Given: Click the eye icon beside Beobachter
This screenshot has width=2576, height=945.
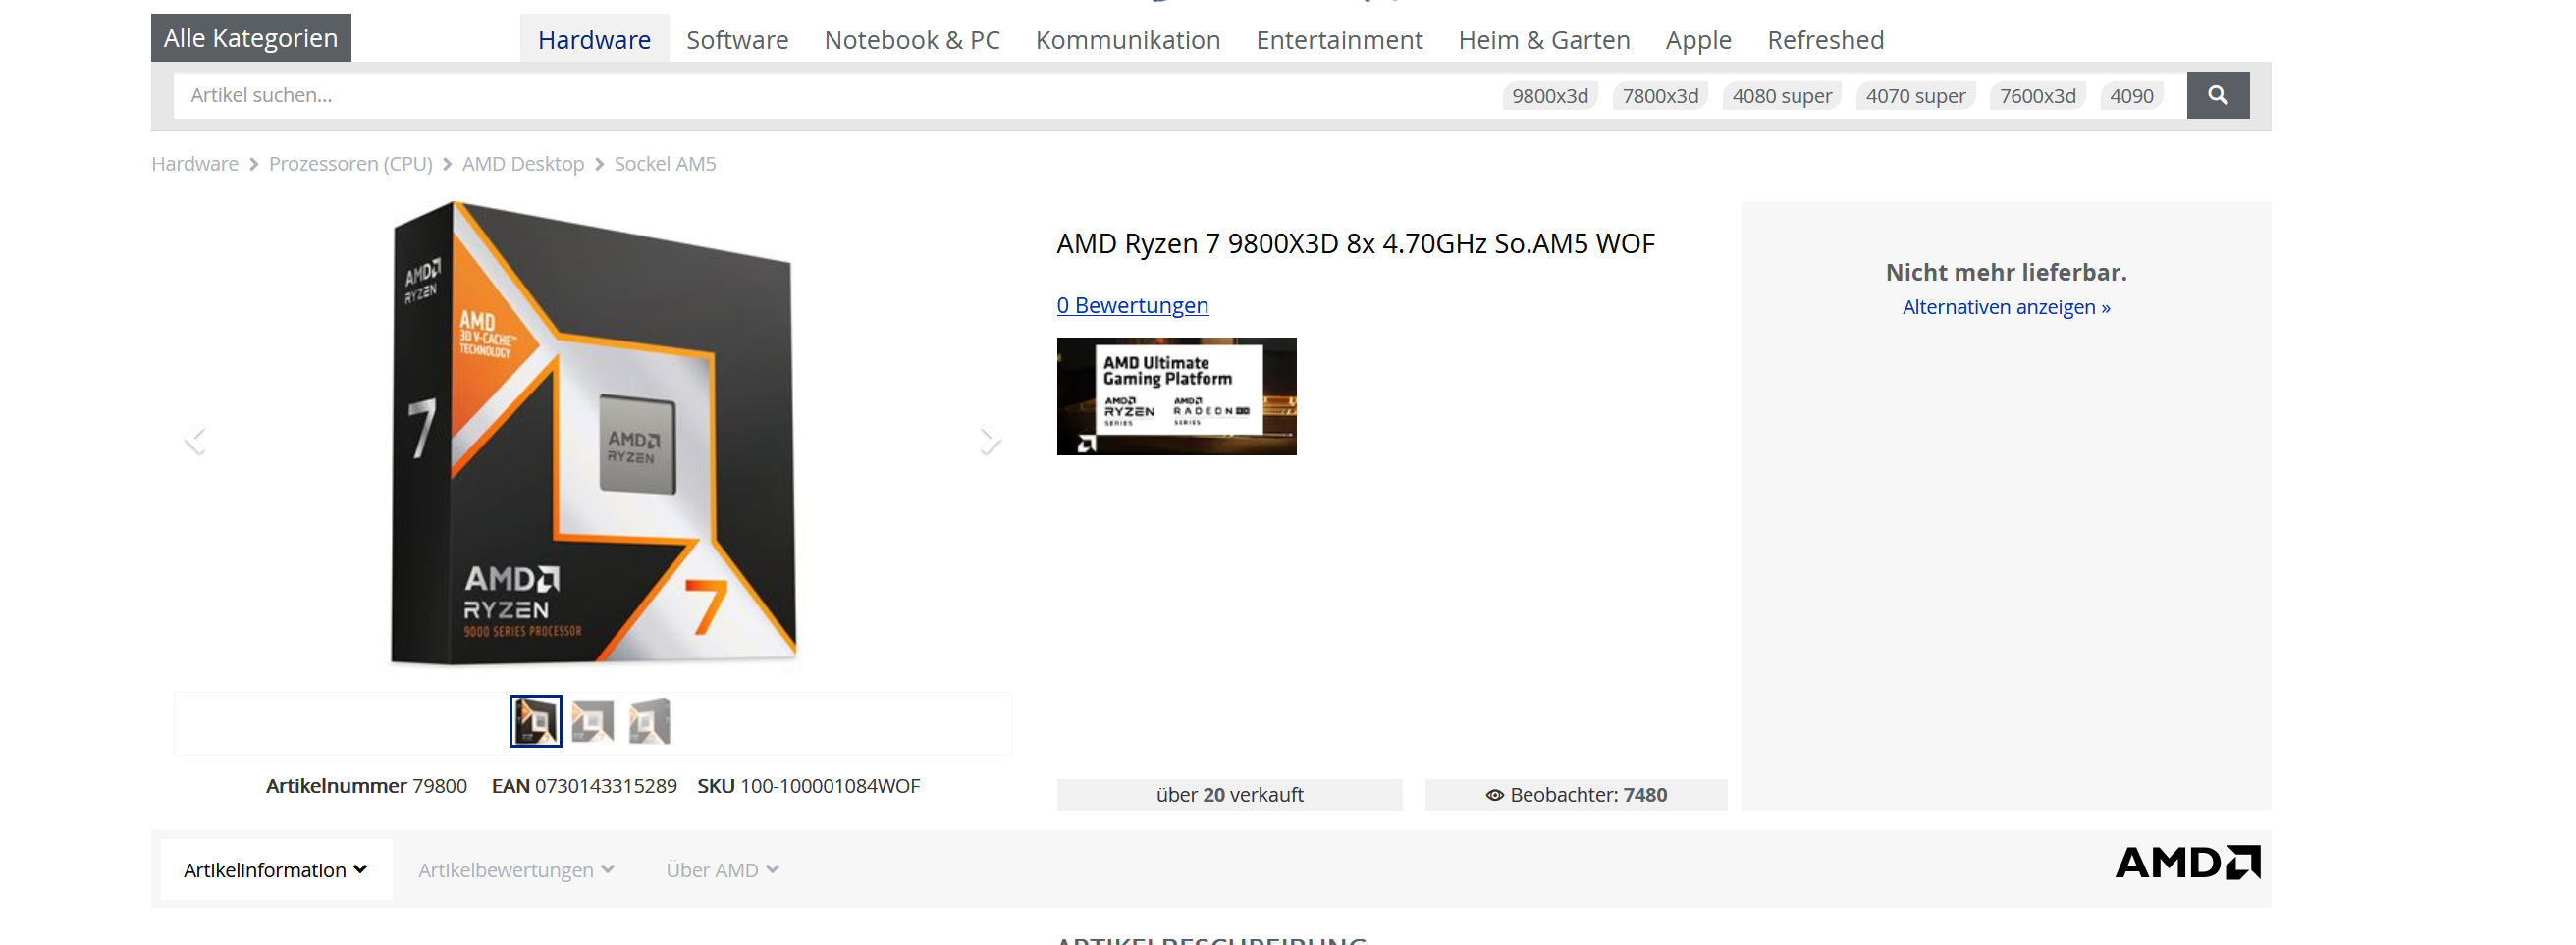Looking at the screenshot, I should pyautogui.click(x=1494, y=795).
